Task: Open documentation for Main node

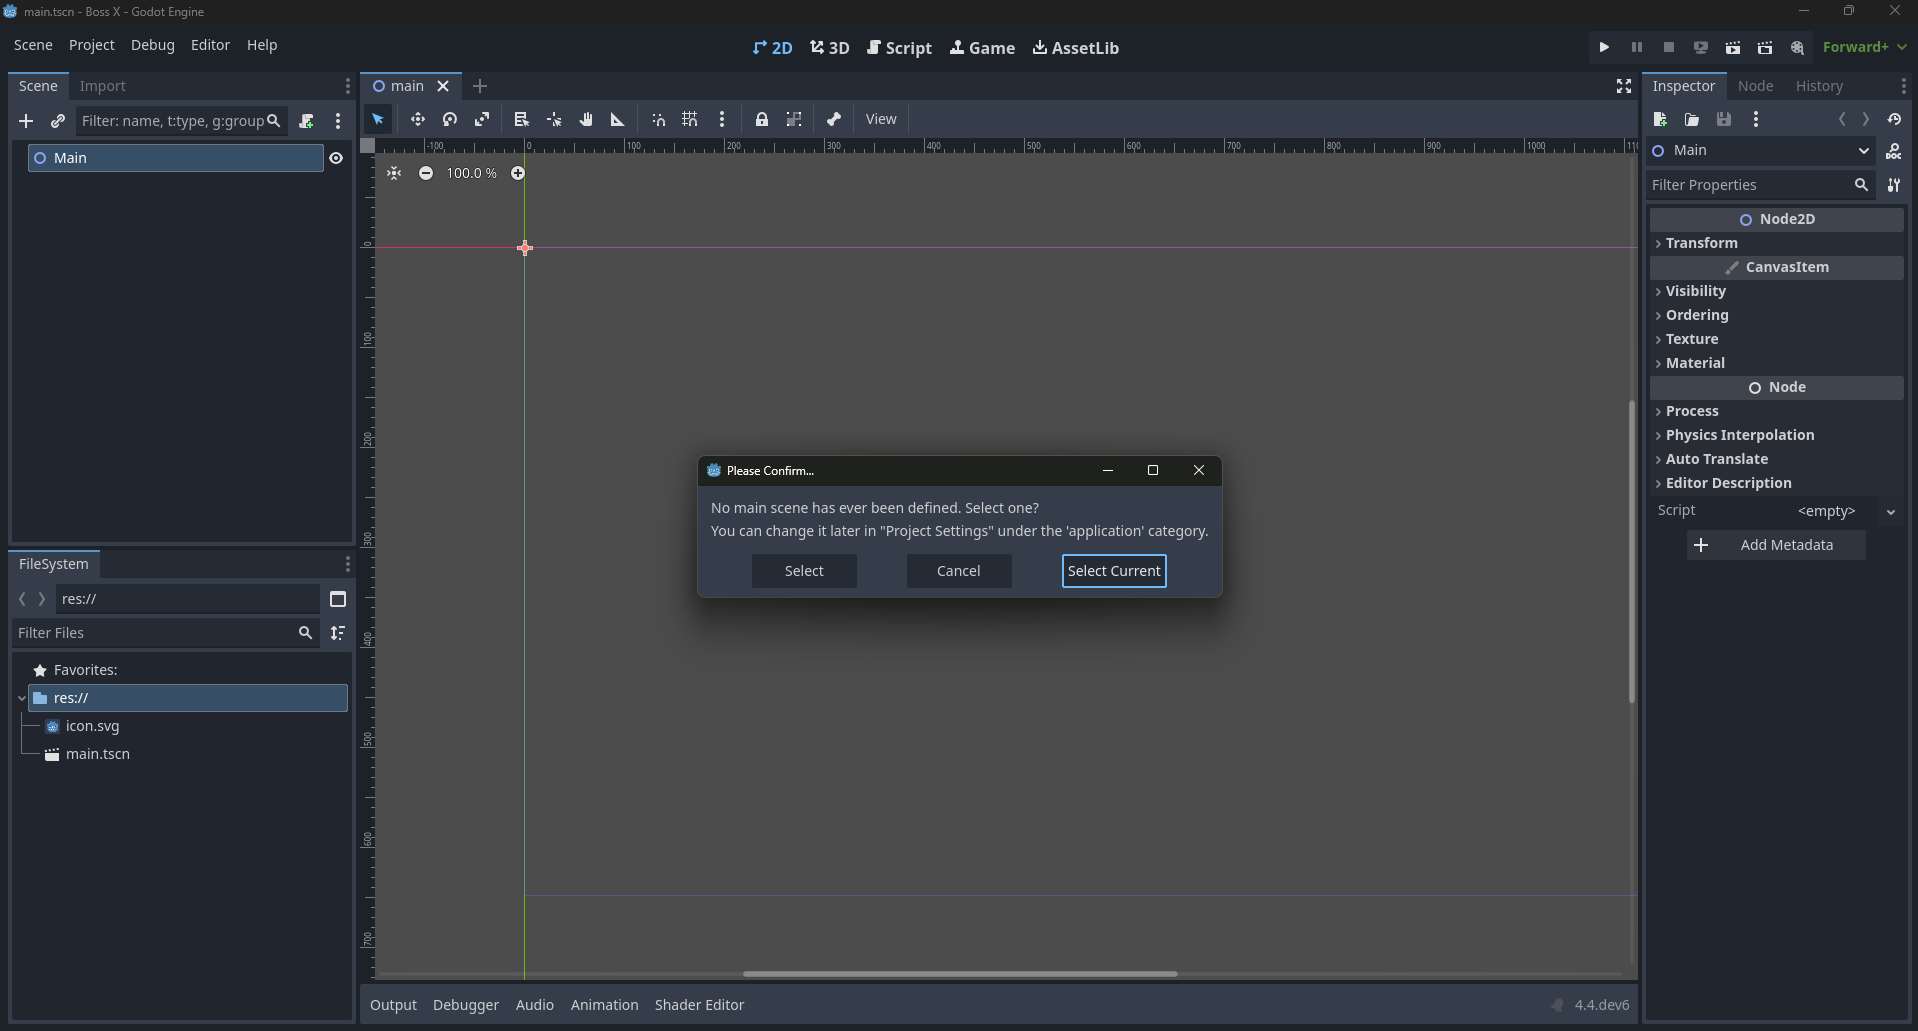Action: click(x=1894, y=151)
